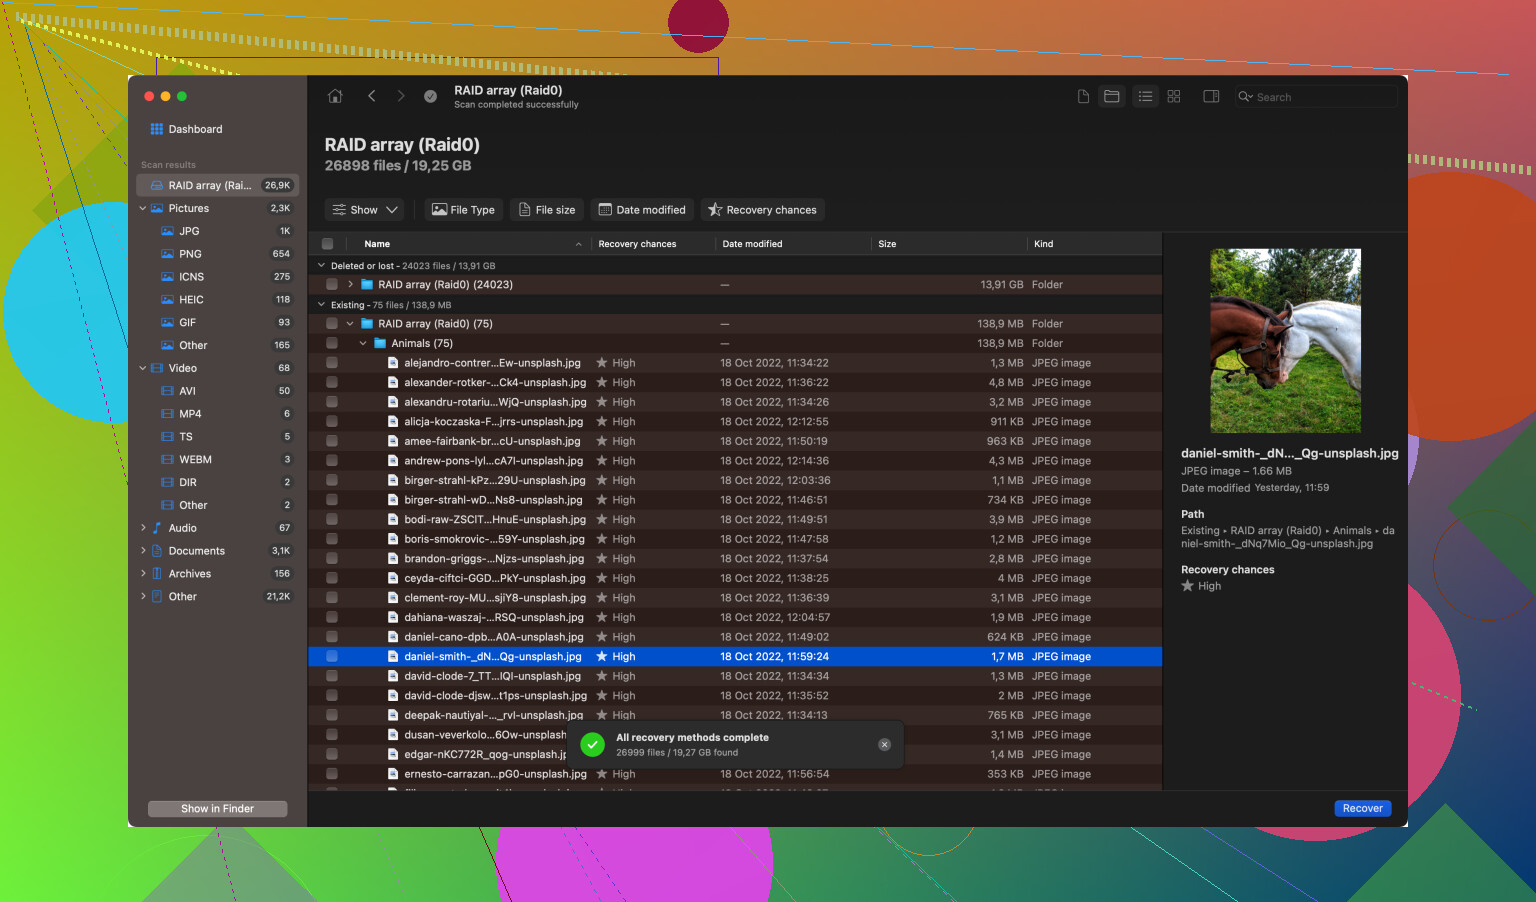Click the scan completed checkmark icon
Viewport: 1536px width, 902px height.
(430, 96)
